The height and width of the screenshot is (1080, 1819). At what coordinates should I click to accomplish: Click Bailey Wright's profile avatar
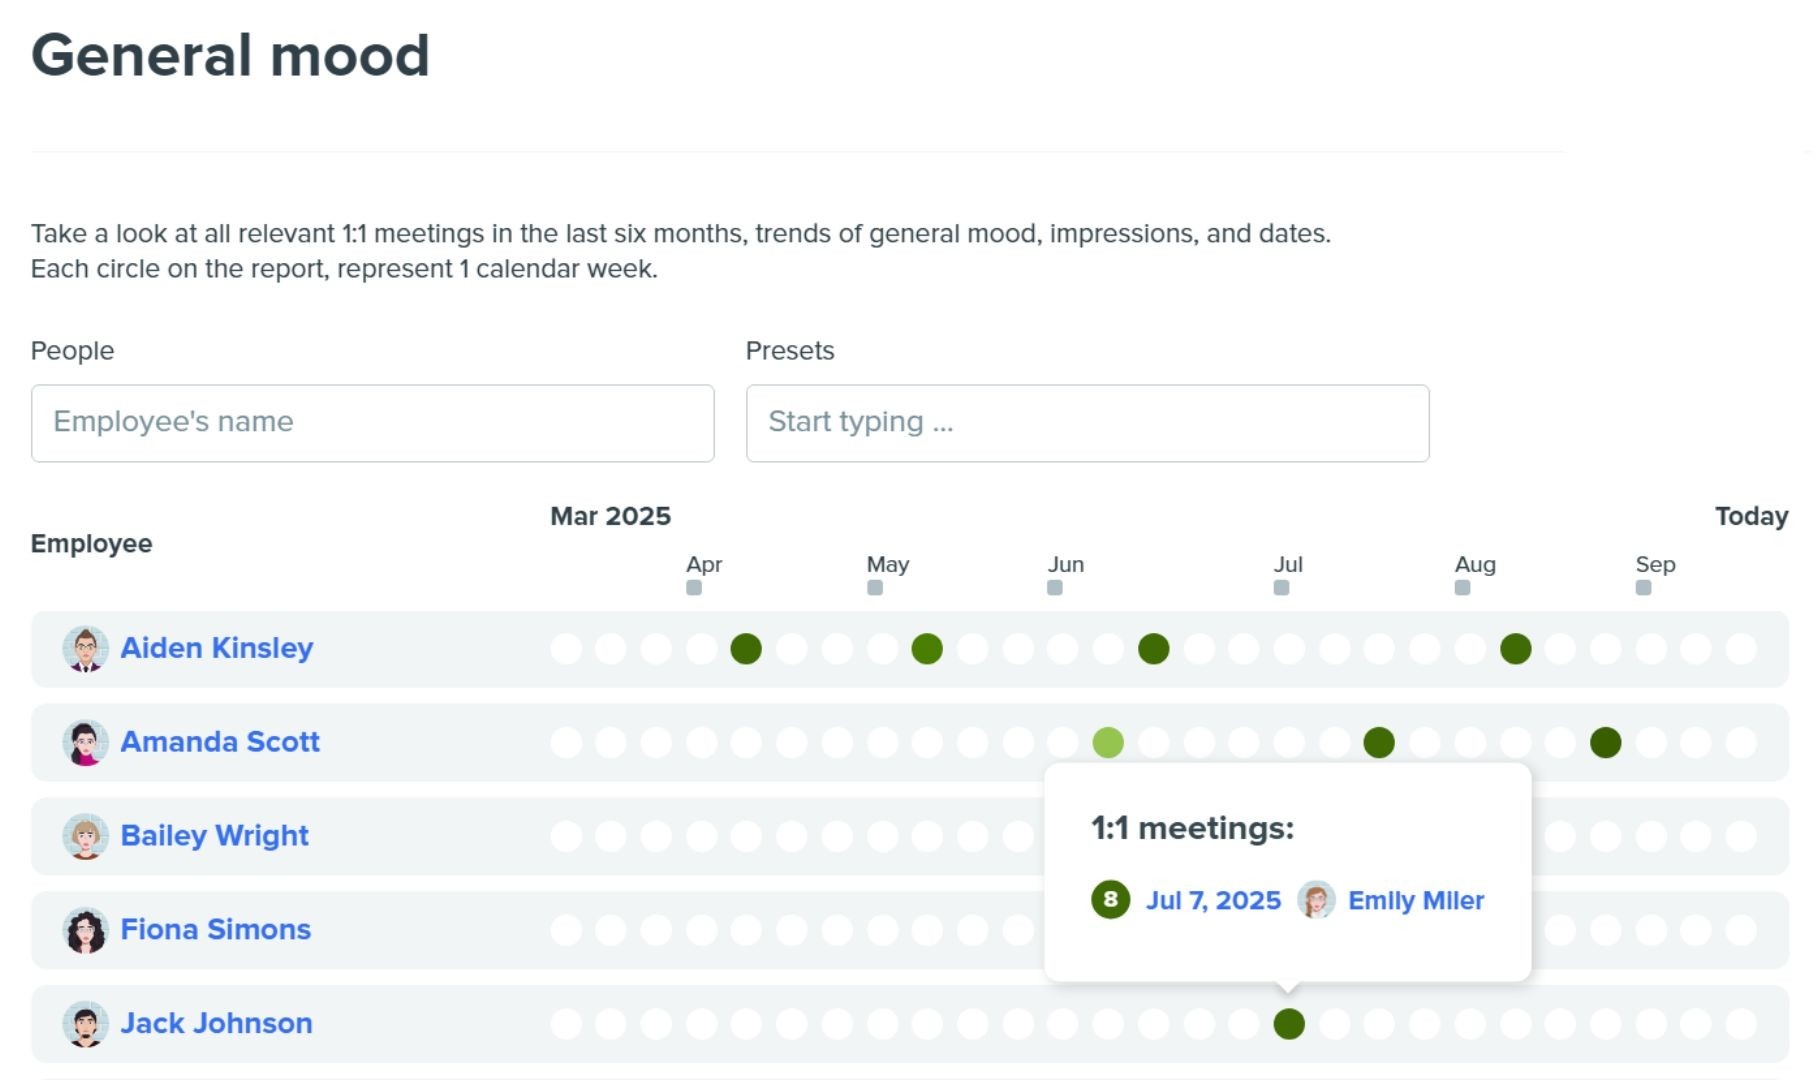coord(85,836)
